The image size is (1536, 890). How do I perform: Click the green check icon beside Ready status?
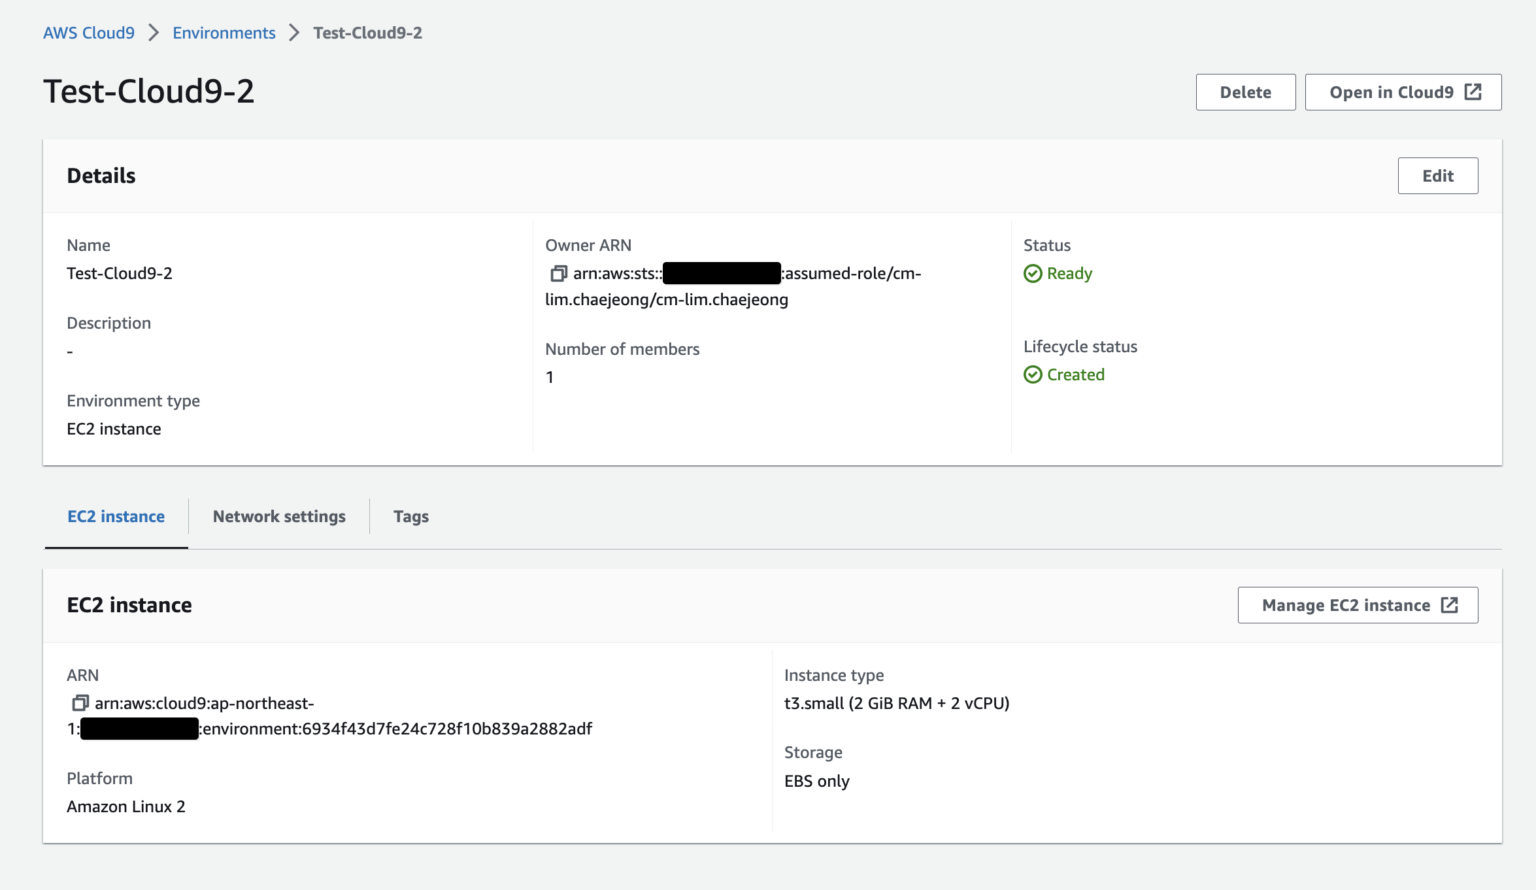click(1033, 273)
